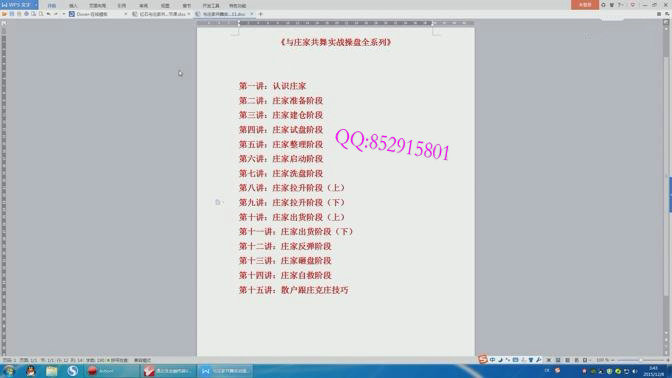The height and width of the screenshot is (378, 672).
Task: Add a new document tab with plus
Action: point(260,14)
